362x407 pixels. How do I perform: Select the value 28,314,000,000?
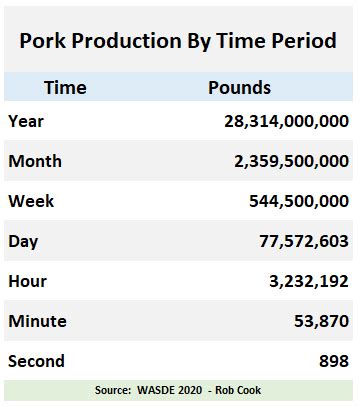286,121
